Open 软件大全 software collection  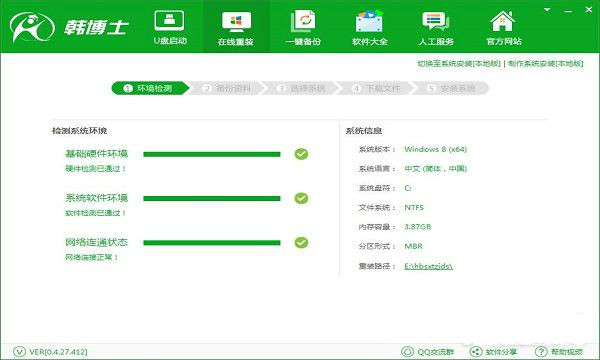coord(370,28)
